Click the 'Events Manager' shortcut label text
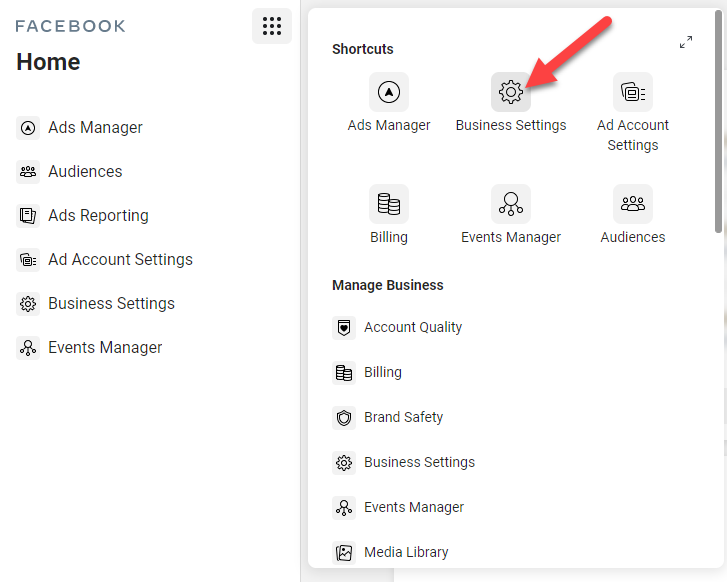The image size is (727, 582). 511,237
